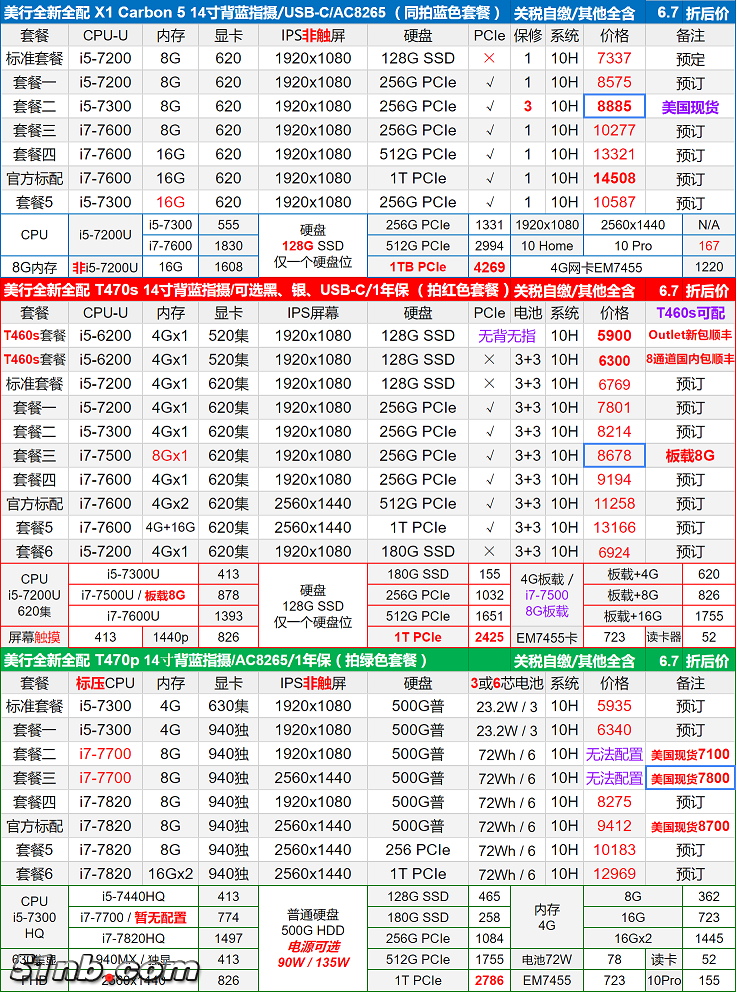The width and height of the screenshot is (736, 992).
Task: Select price 7337 in the X1 Carbon table
Action: (614, 58)
